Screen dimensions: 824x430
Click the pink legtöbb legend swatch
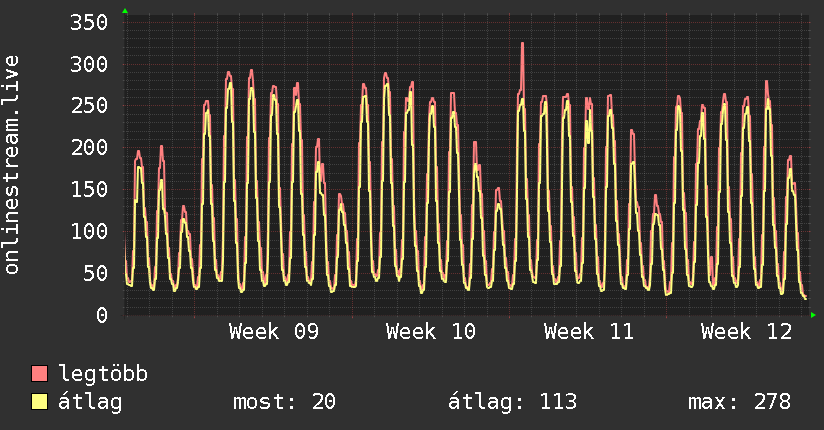(x=39, y=373)
